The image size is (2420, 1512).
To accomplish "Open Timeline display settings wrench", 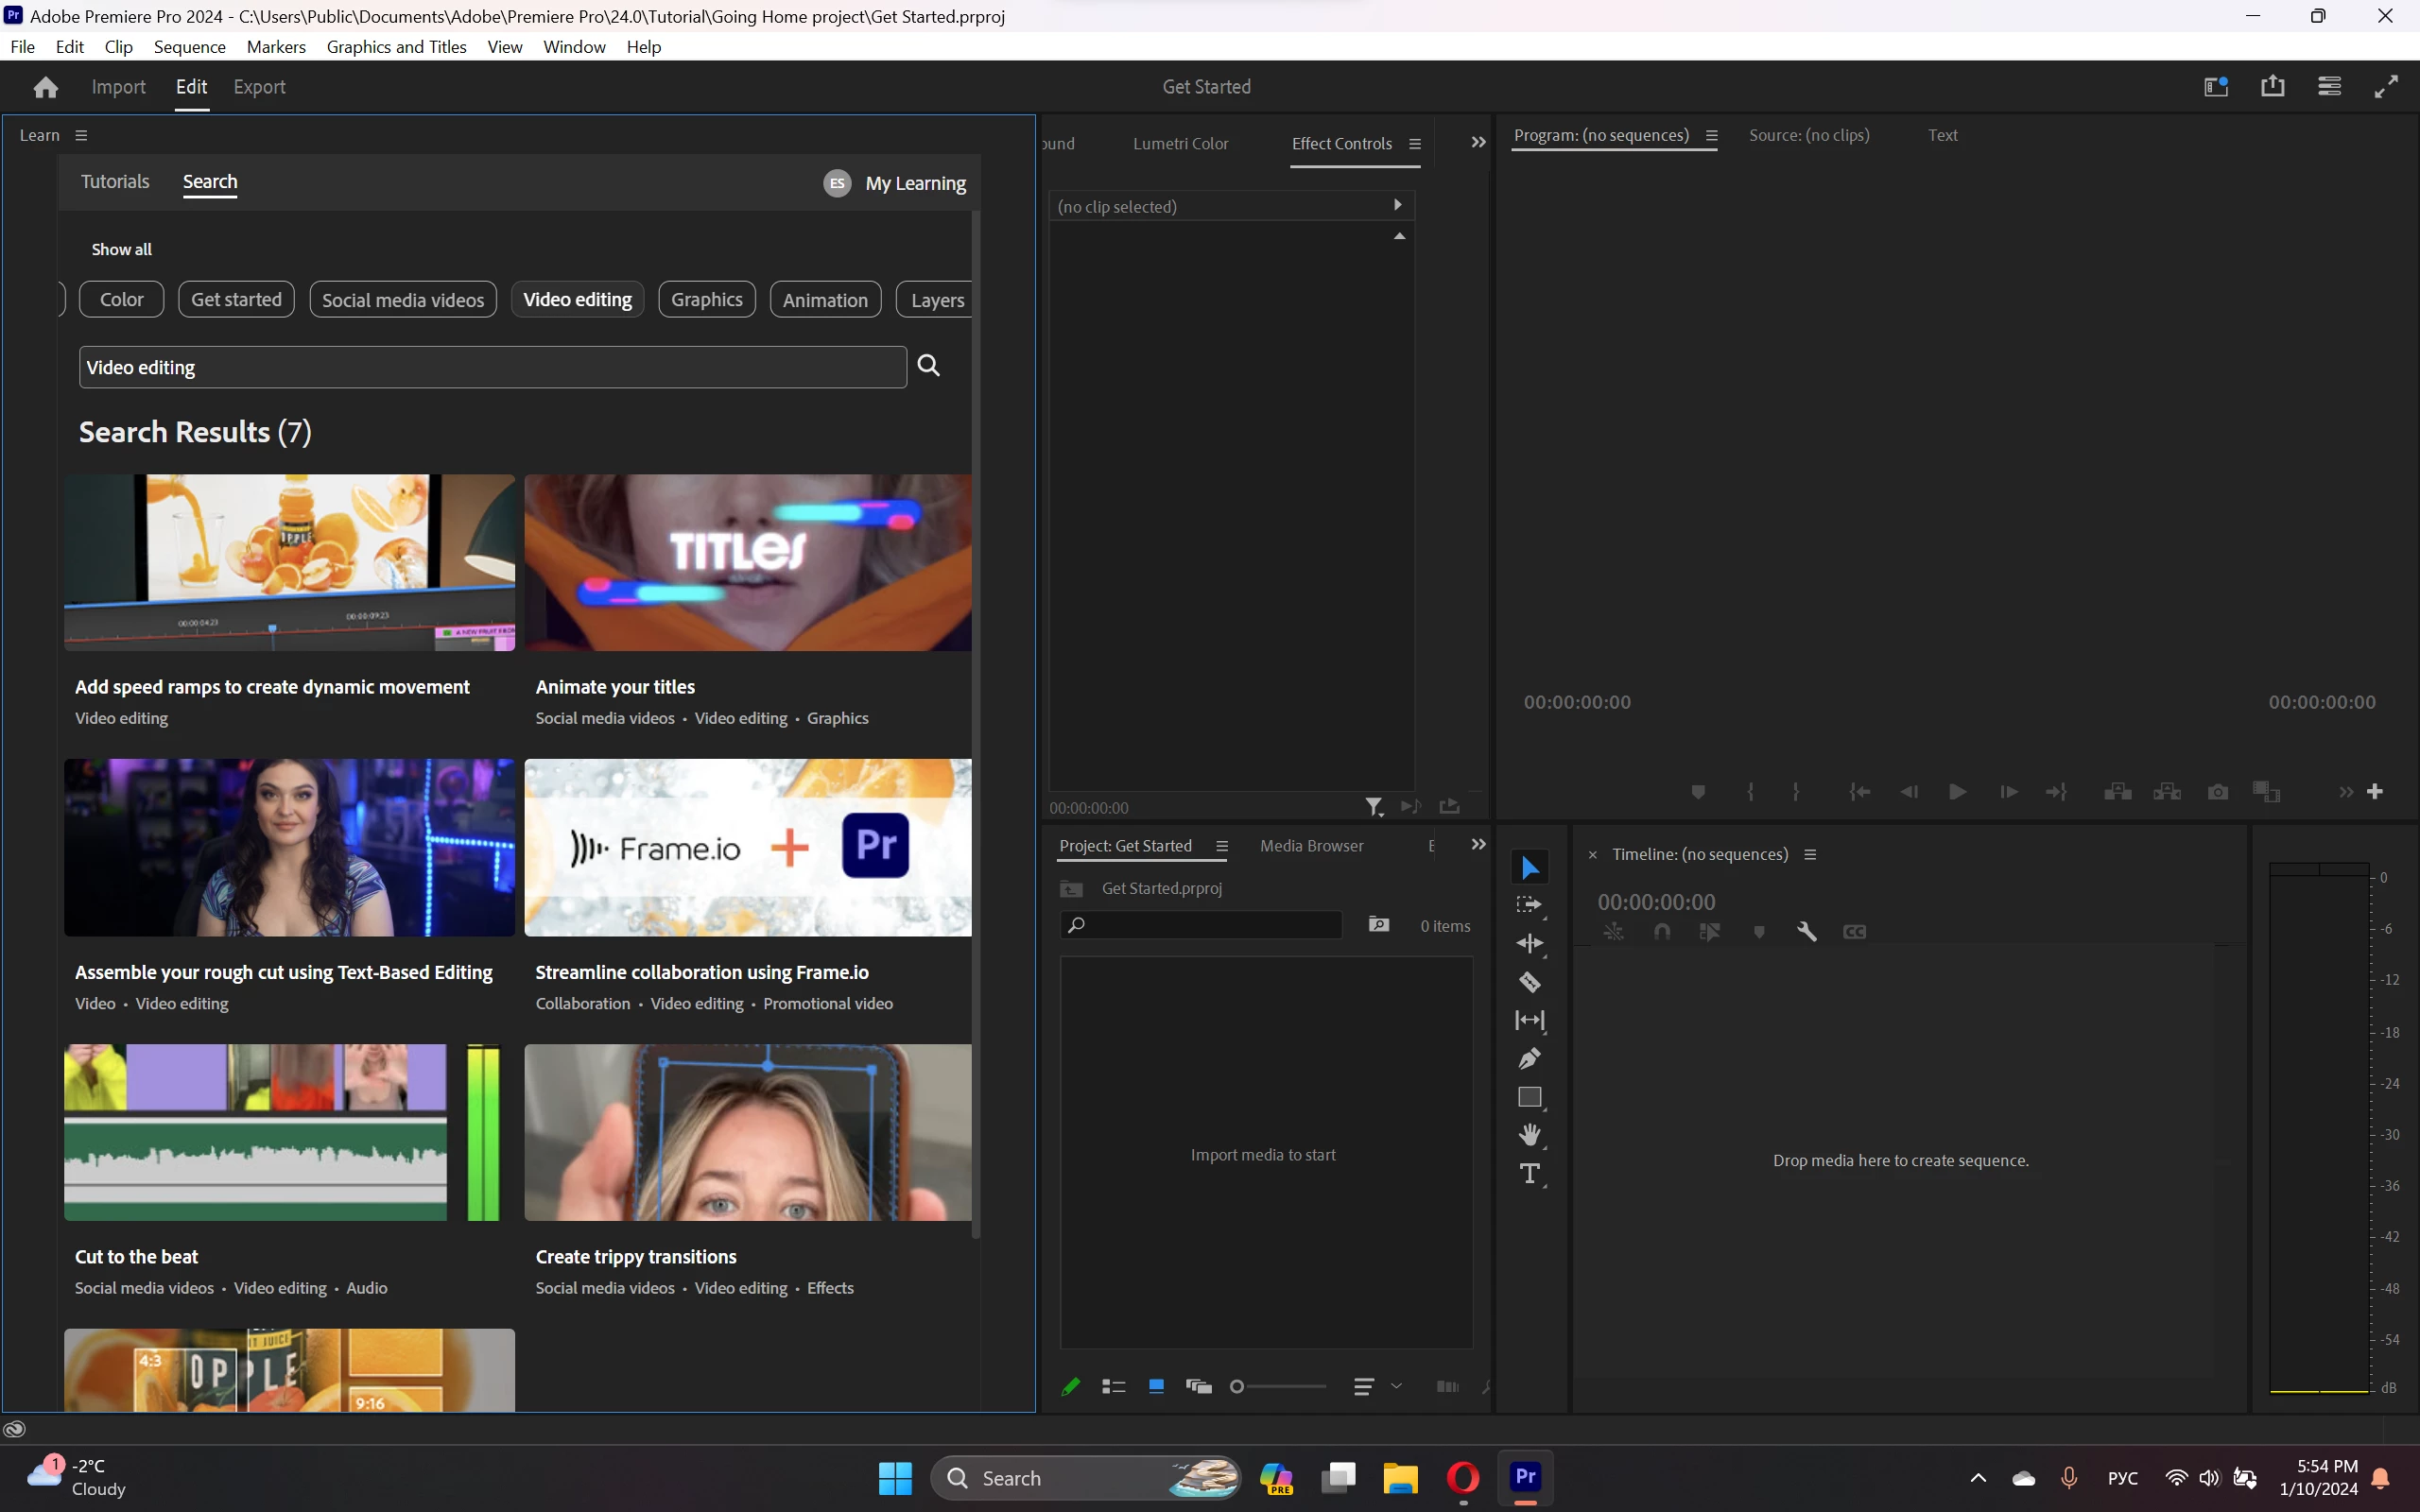I will 1806,932.
